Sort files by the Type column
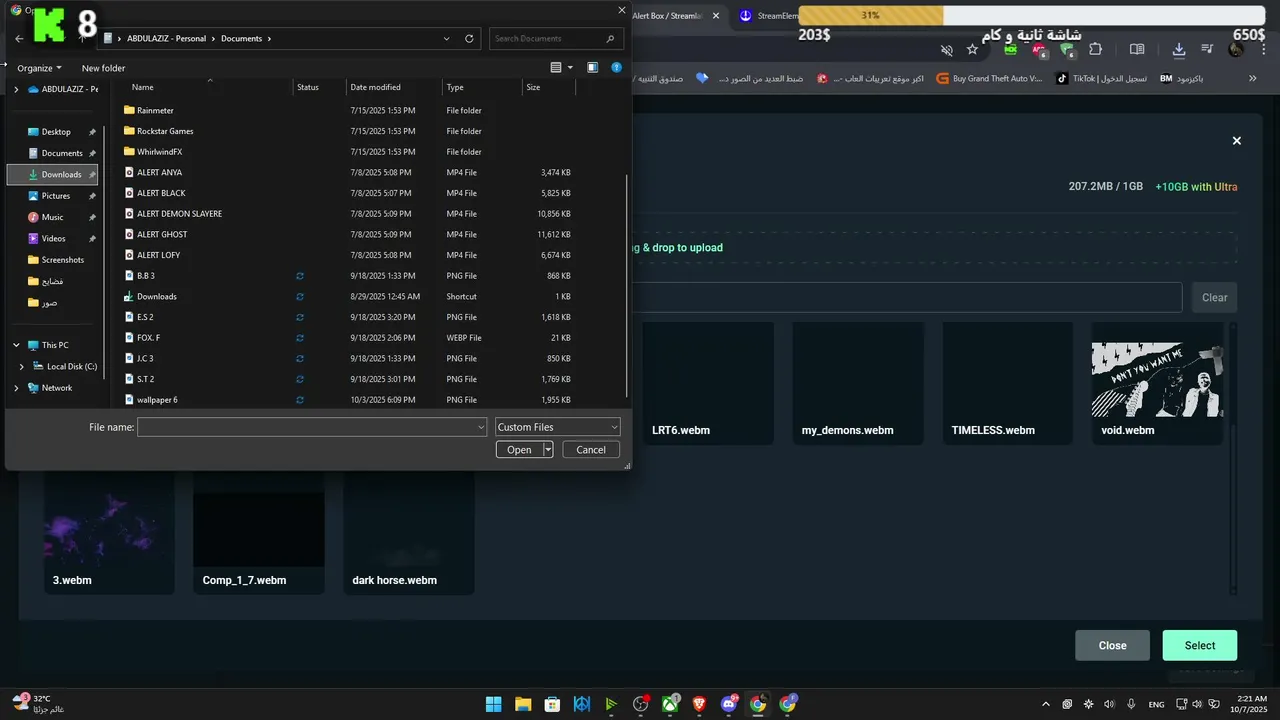Screen dimensions: 1280x720 tap(455, 87)
